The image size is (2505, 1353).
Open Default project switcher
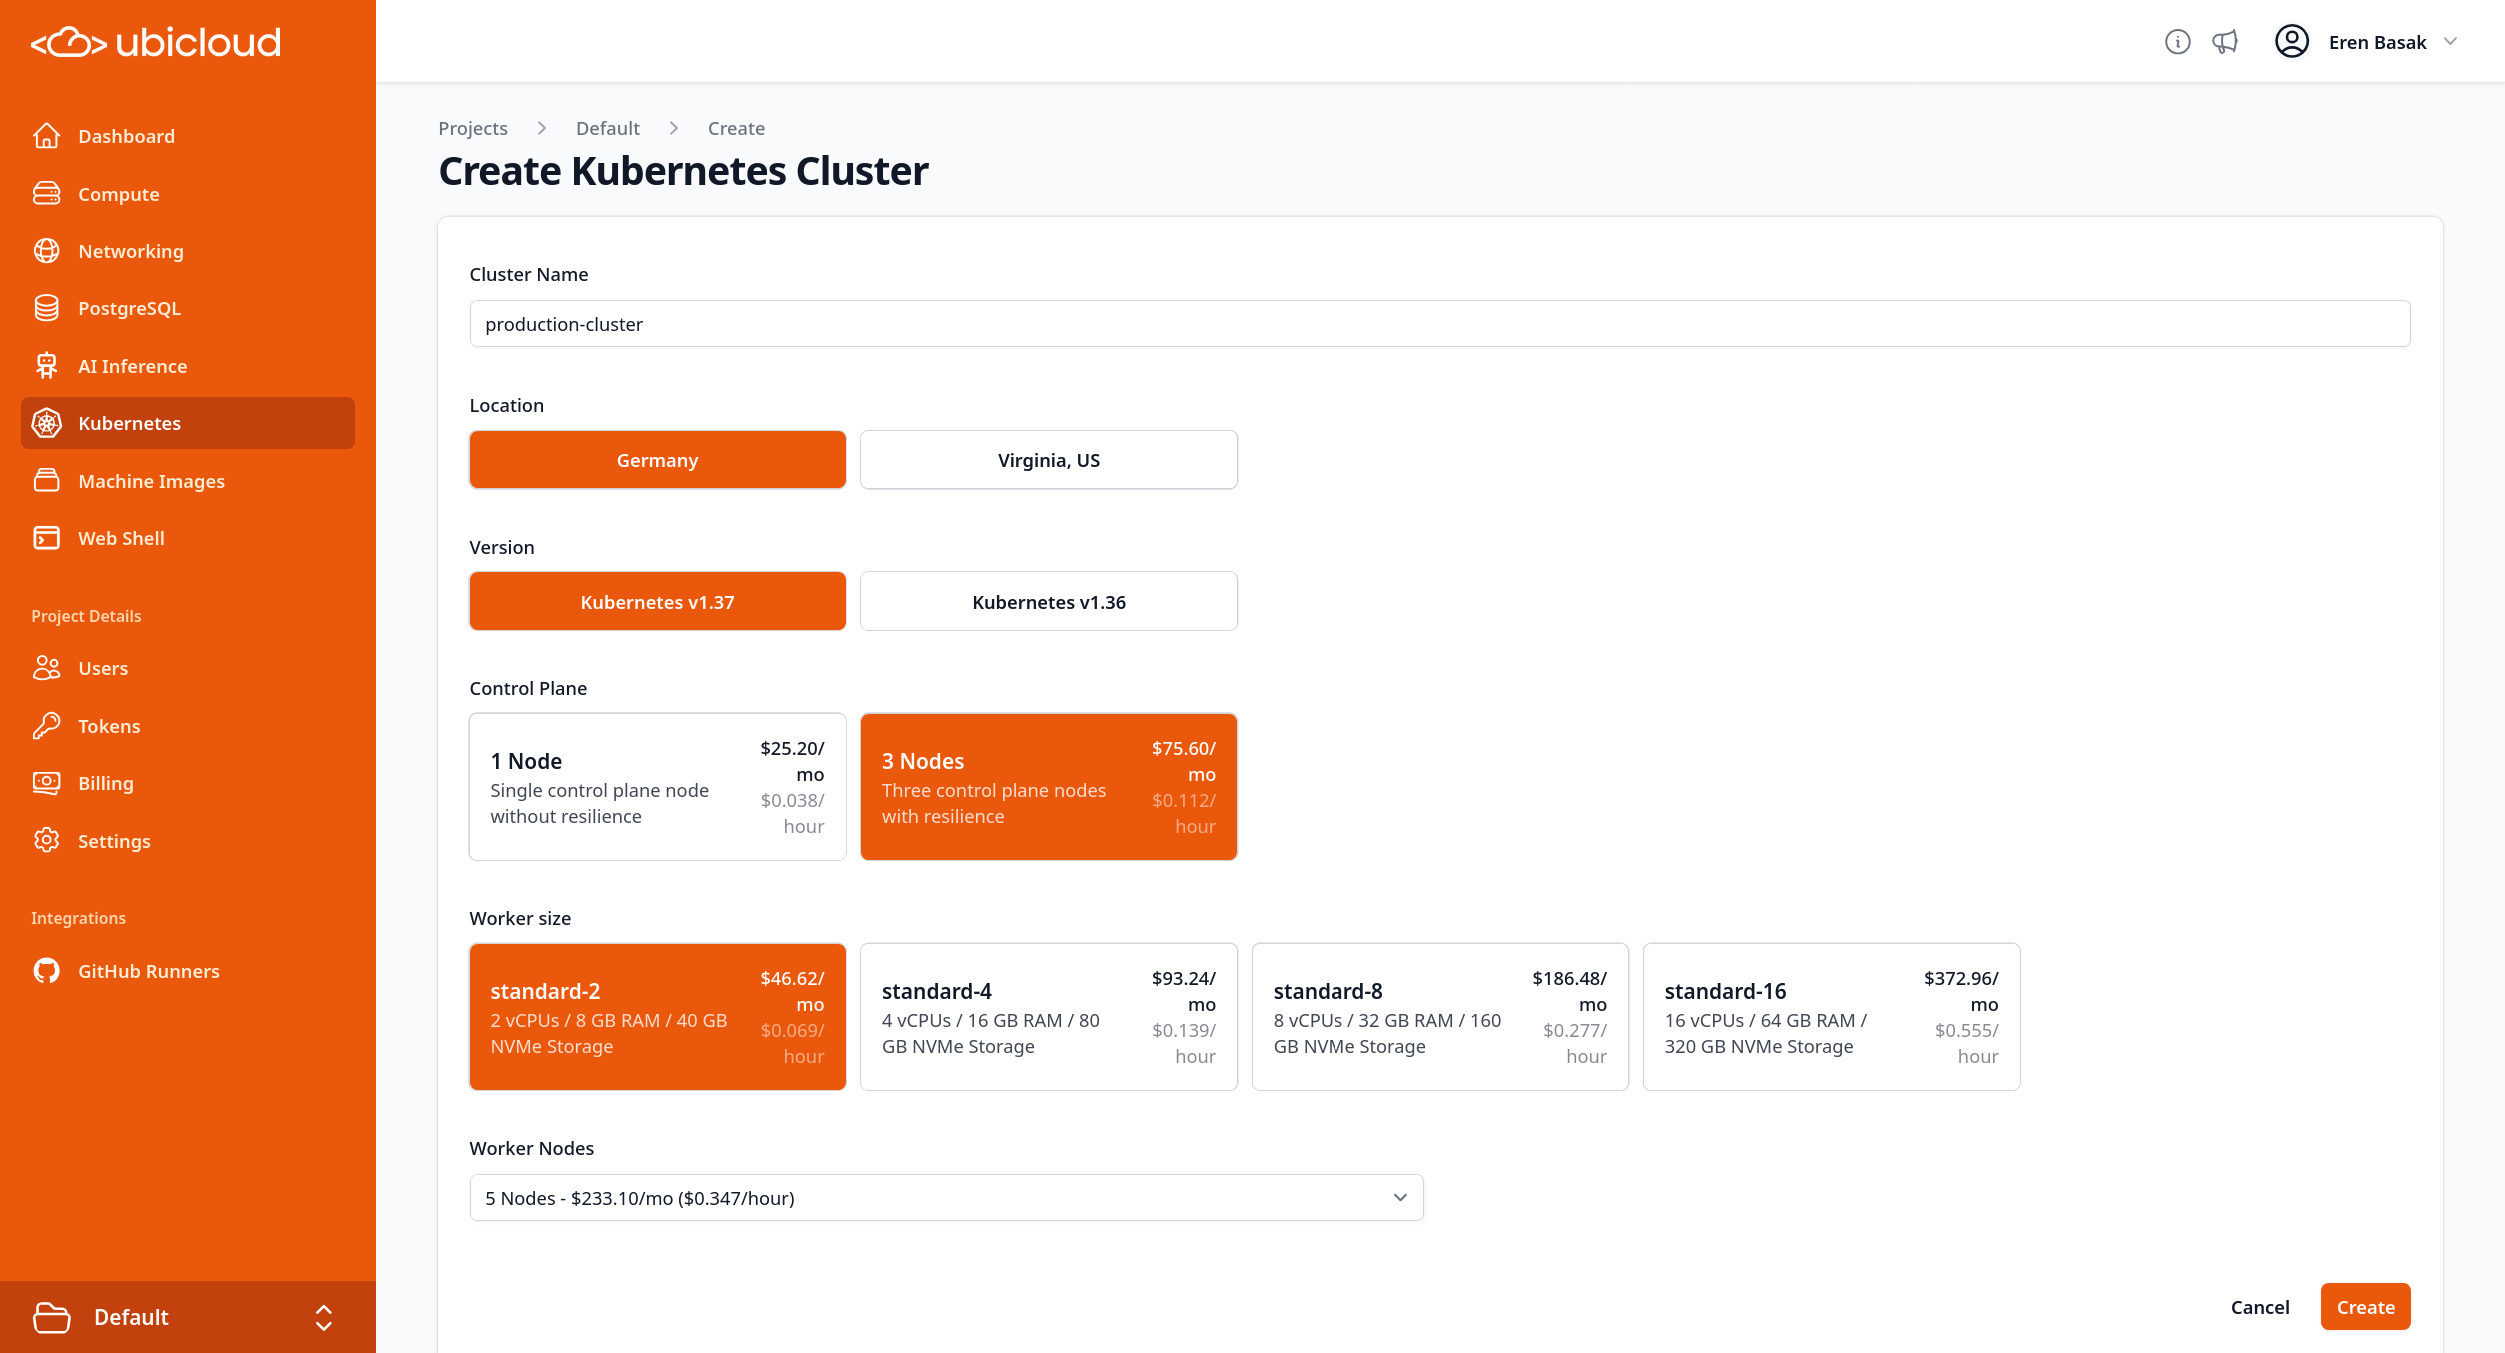188,1317
